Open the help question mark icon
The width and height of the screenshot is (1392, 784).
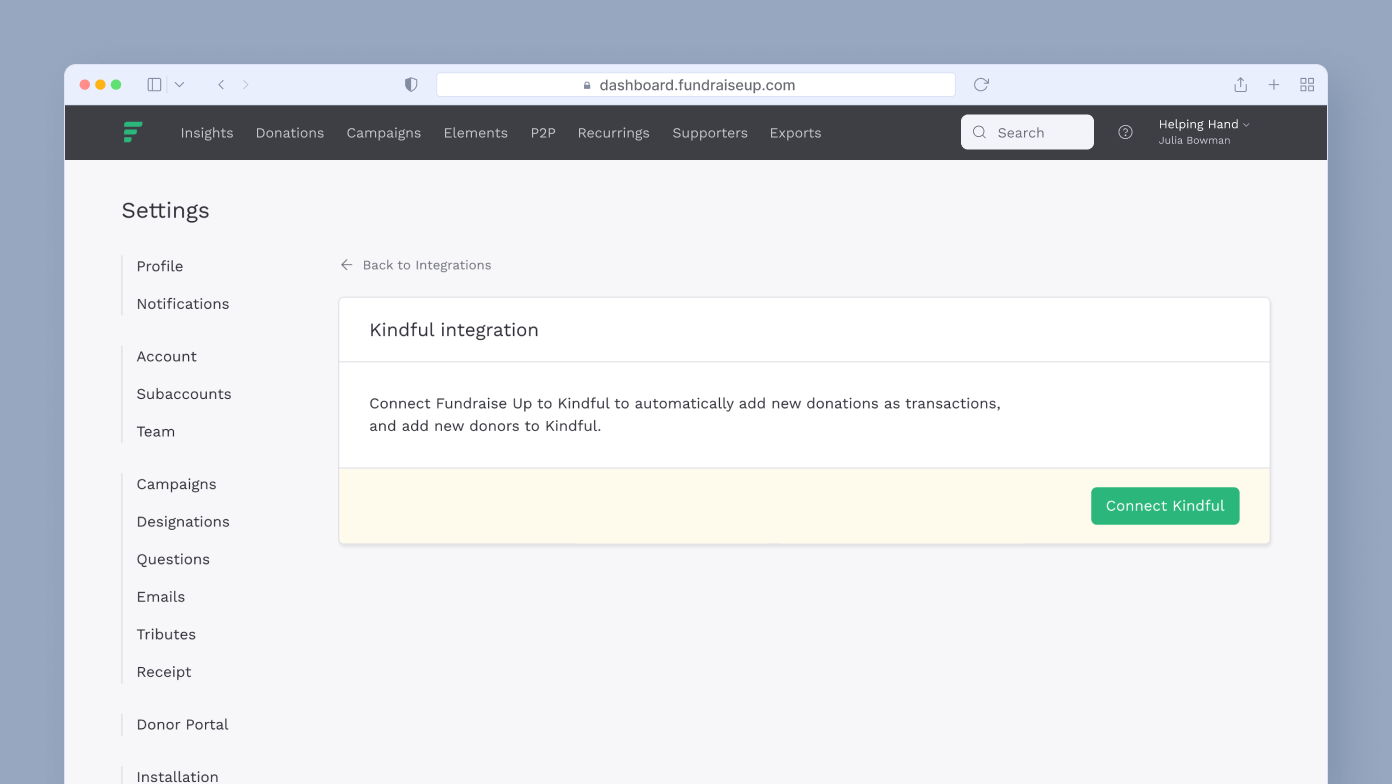1125,132
